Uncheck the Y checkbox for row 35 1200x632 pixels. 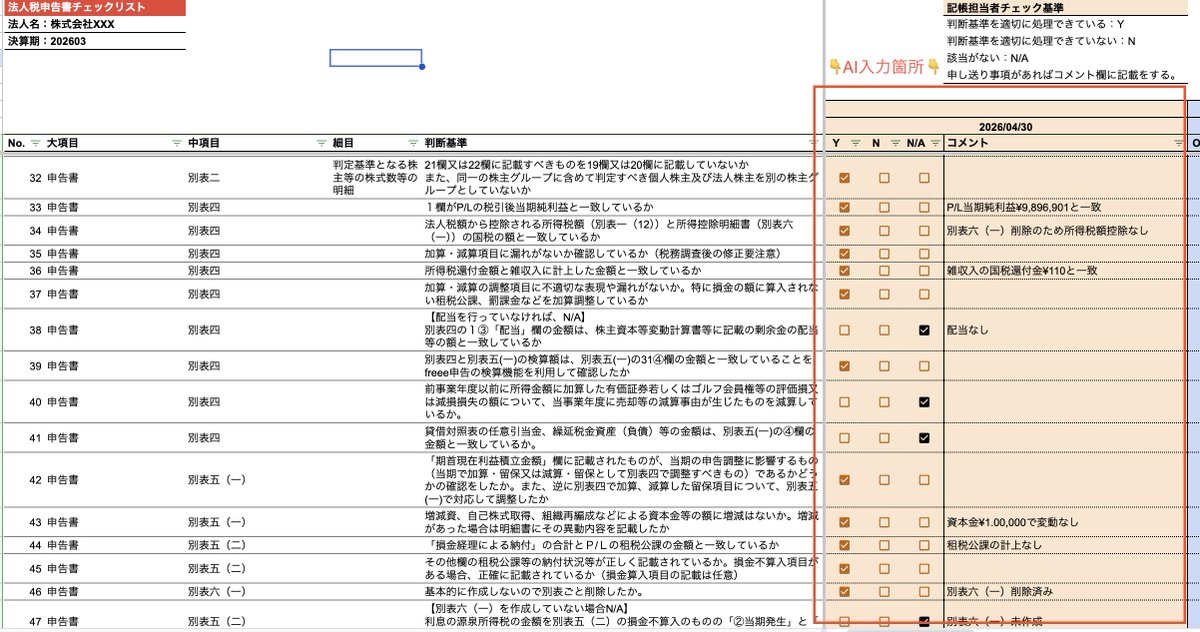click(x=845, y=254)
